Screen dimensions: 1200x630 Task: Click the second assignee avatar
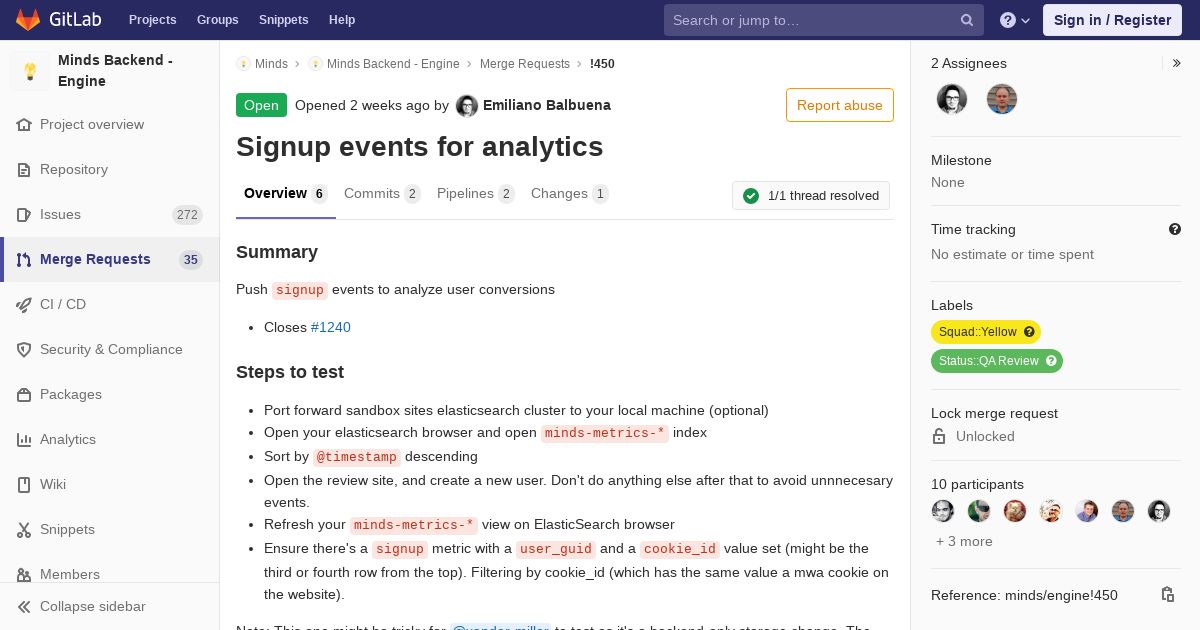pyautogui.click(x=1002, y=99)
